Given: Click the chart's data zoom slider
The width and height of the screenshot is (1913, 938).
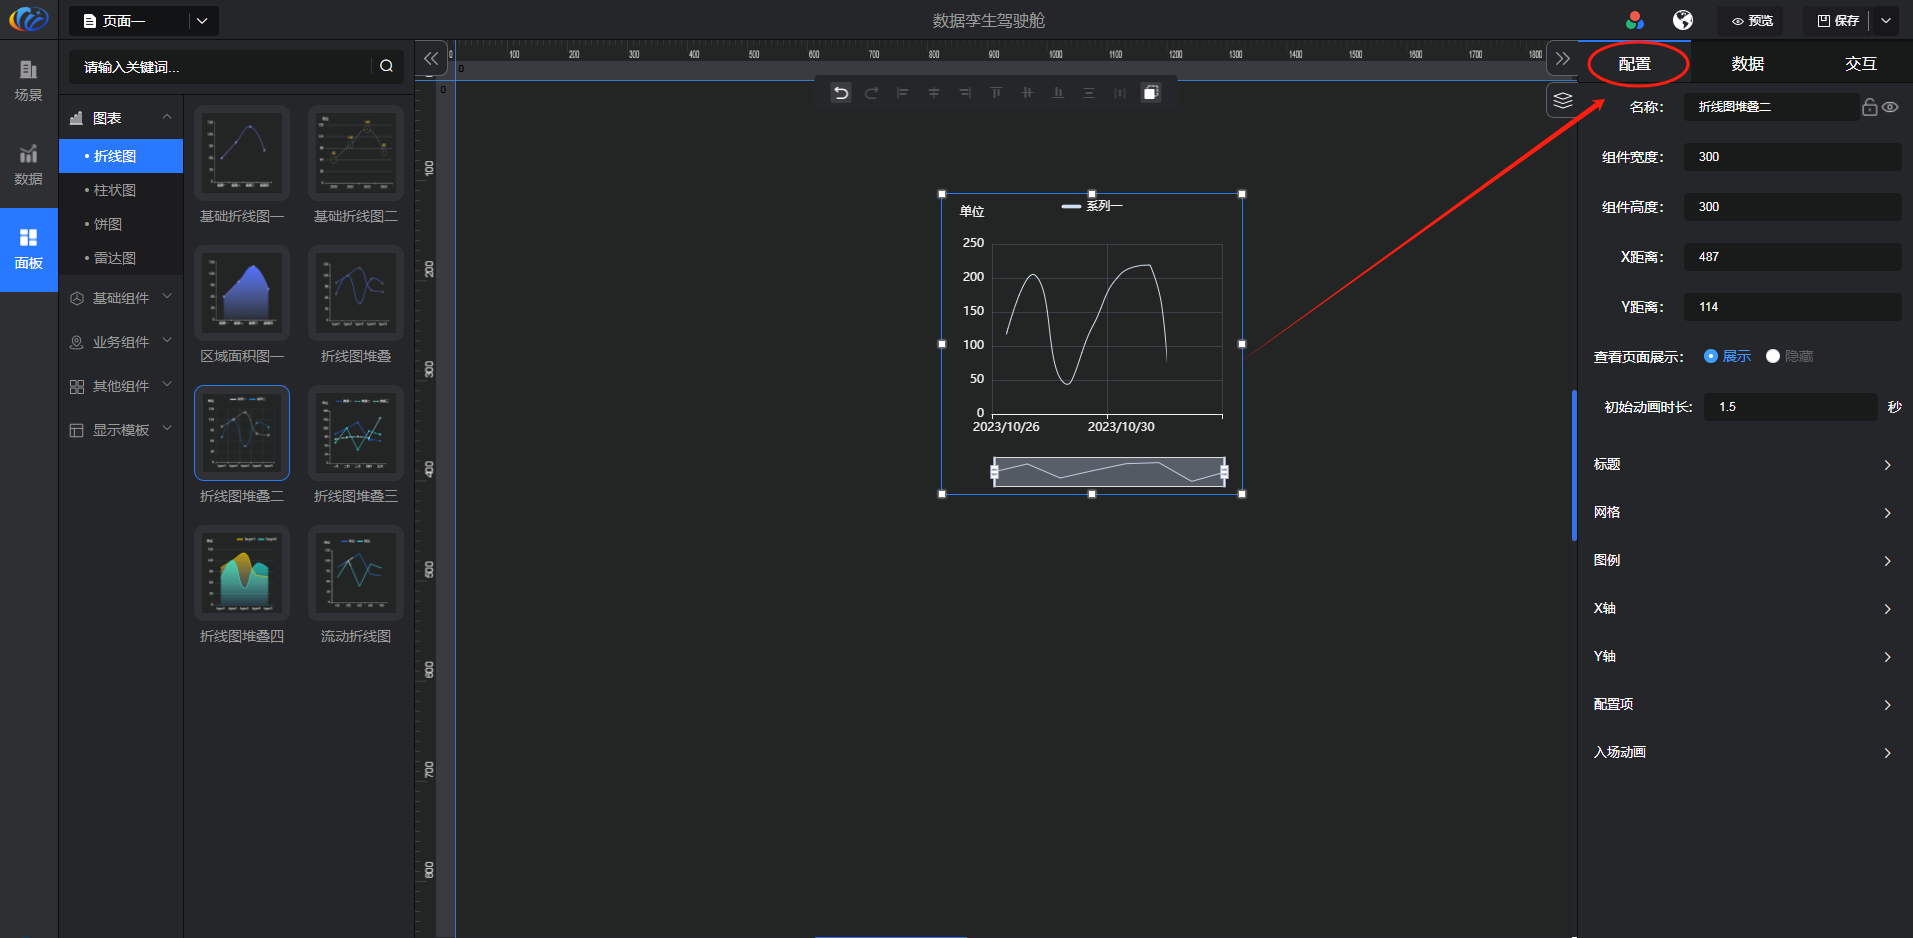Looking at the screenshot, I should 1108,472.
